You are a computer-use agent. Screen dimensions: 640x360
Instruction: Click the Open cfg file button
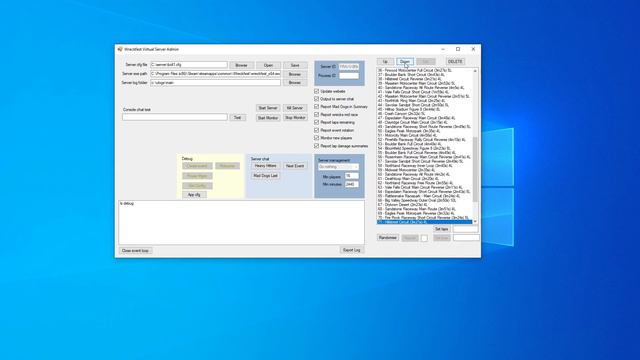click(268, 65)
